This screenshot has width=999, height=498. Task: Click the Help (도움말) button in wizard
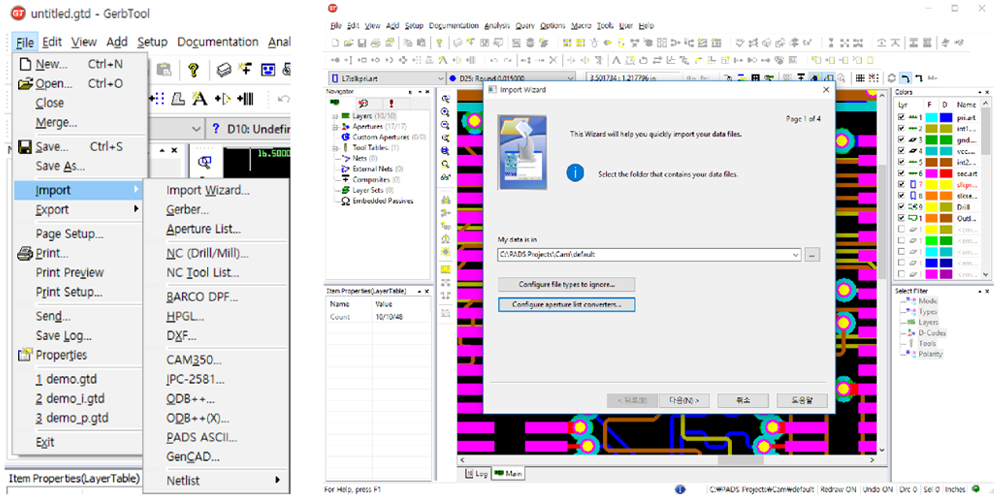(802, 401)
